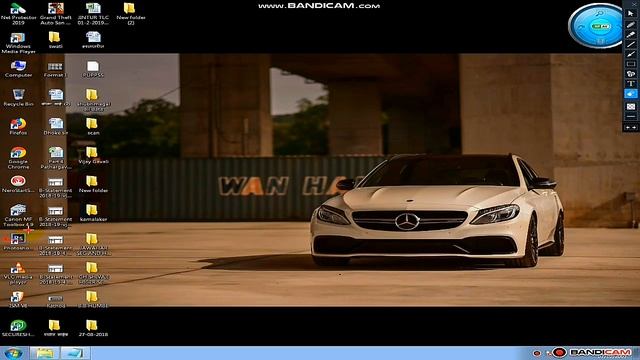Open Net Protector 2019 shortcut
Image resolution: width=640 pixels, height=360 pixels.
pos(18,13)
